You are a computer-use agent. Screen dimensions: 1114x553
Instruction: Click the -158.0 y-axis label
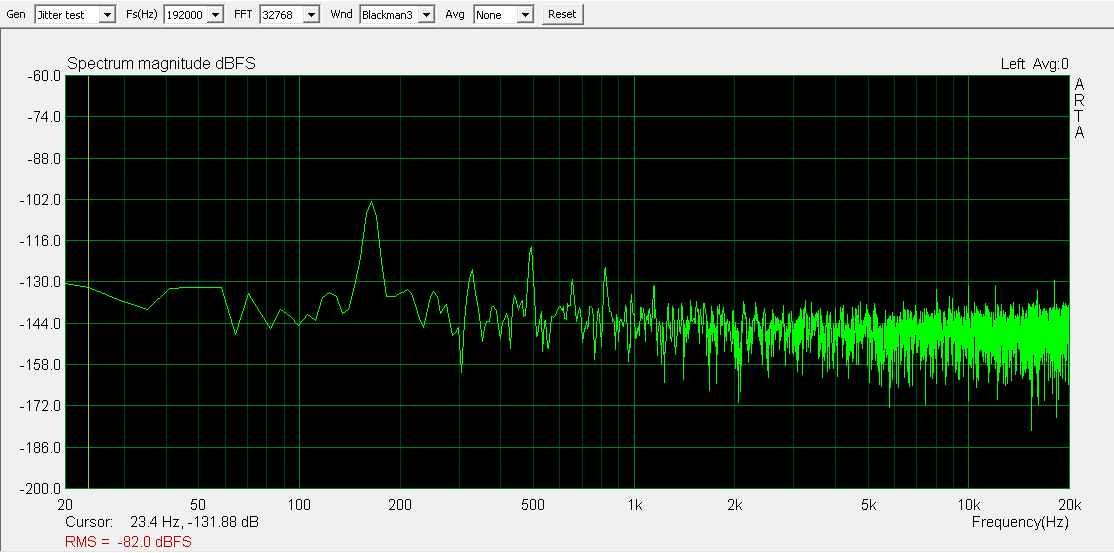(x=42, y=365)
